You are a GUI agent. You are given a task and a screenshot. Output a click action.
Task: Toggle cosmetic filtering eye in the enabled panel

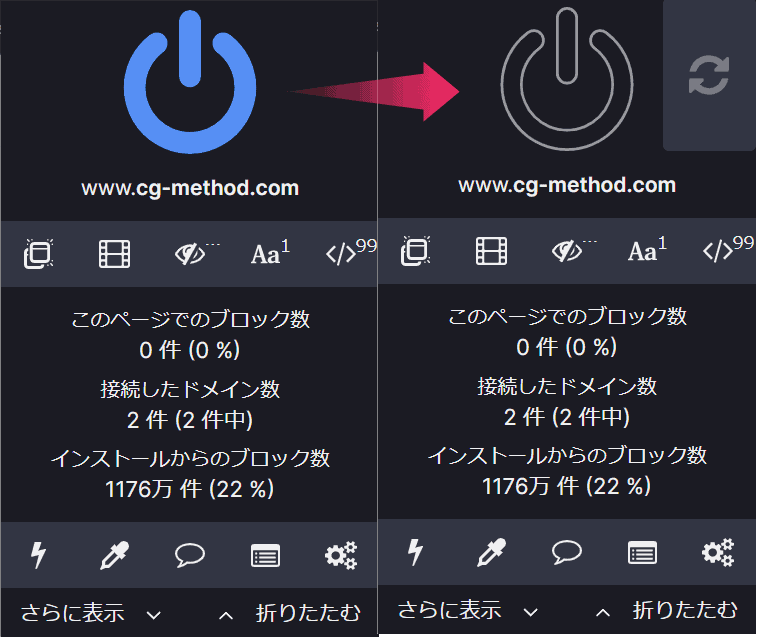click(x=190, y=254)
